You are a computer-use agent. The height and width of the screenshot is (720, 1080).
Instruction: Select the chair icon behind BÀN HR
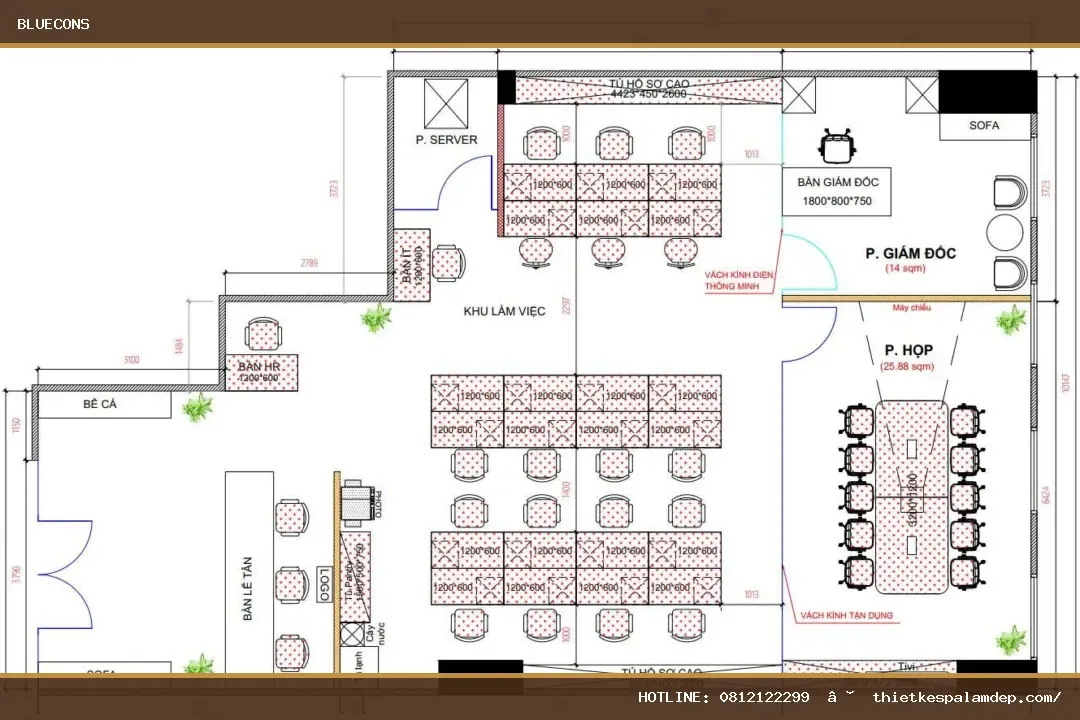[263, 334]
